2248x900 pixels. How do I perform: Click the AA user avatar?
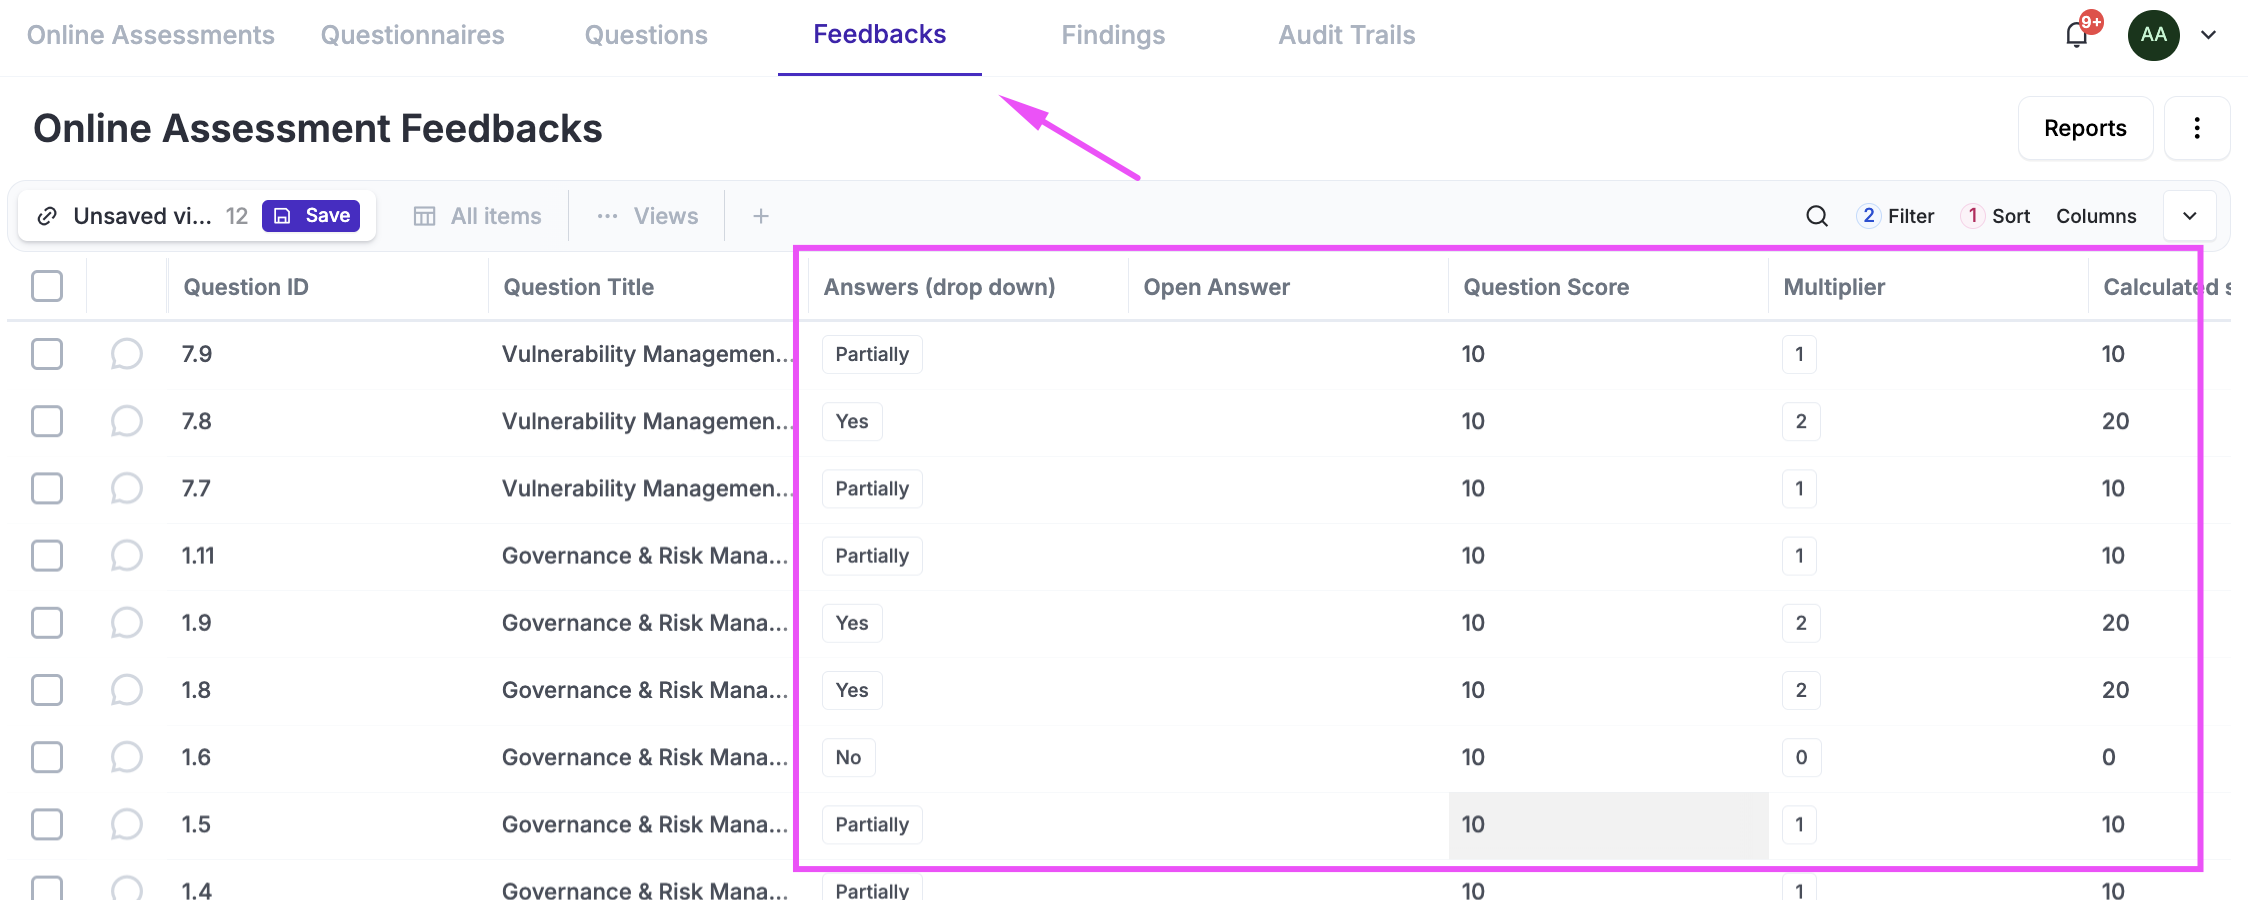click(2153, 35)
